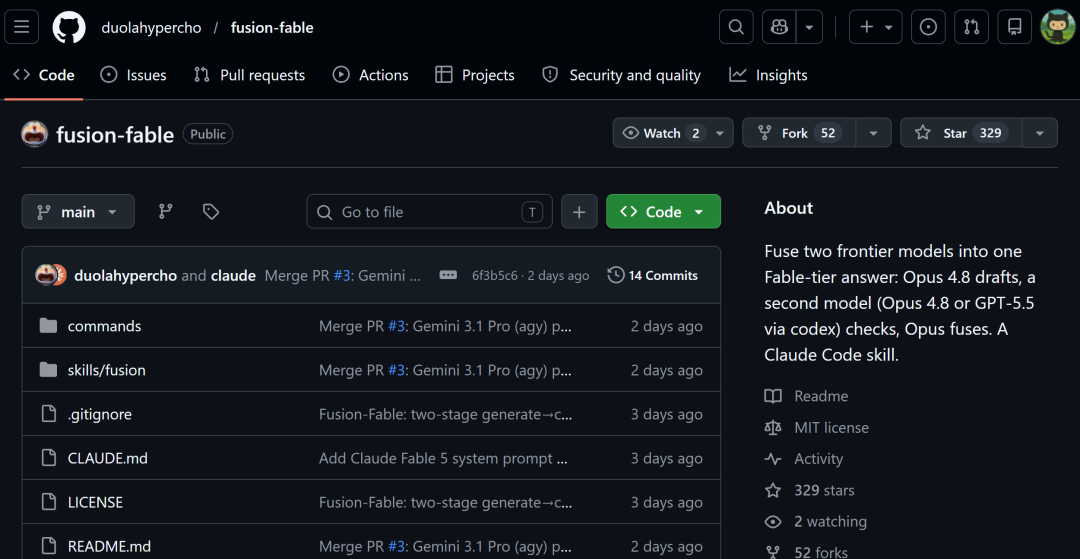Click the fusion-fable repository title
The height and width of the screenshot is (559, 1080).
click(x=115, y=135)
